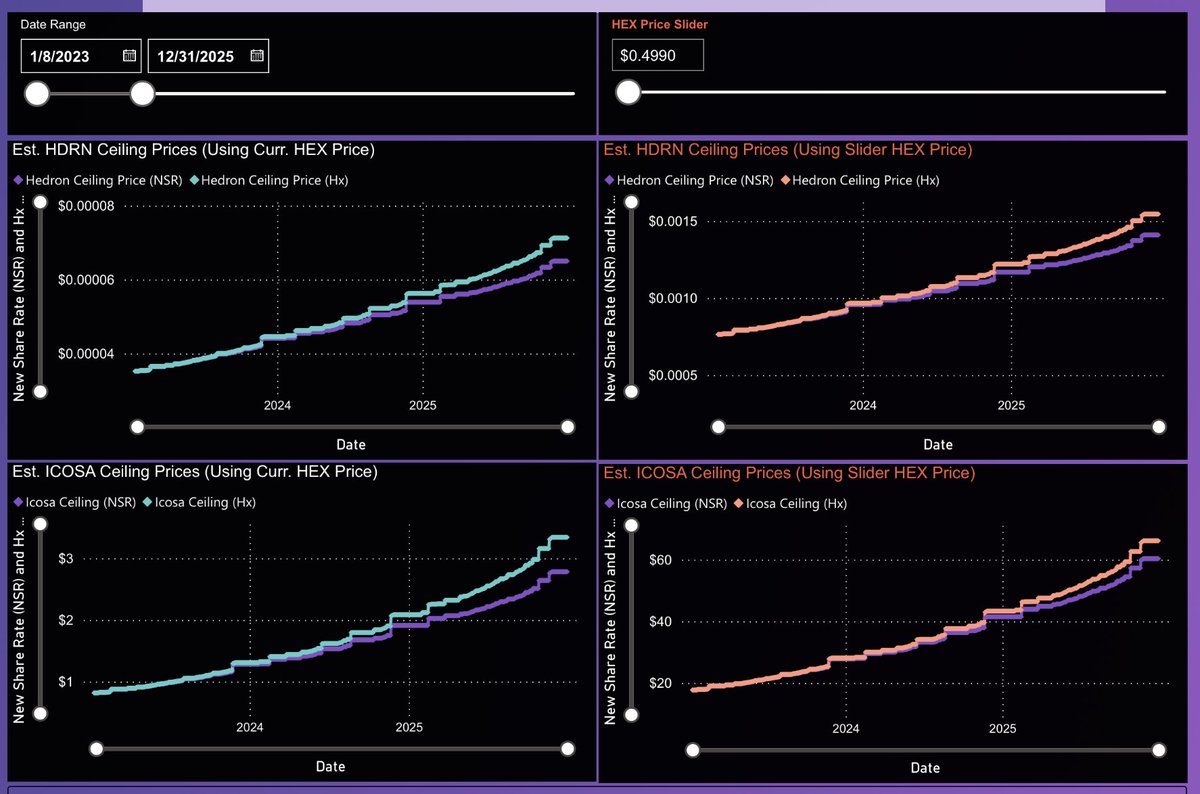
Task: Click left date zoom handle under HDRN Slider HEX chart
Action: [x=717, y=427]
